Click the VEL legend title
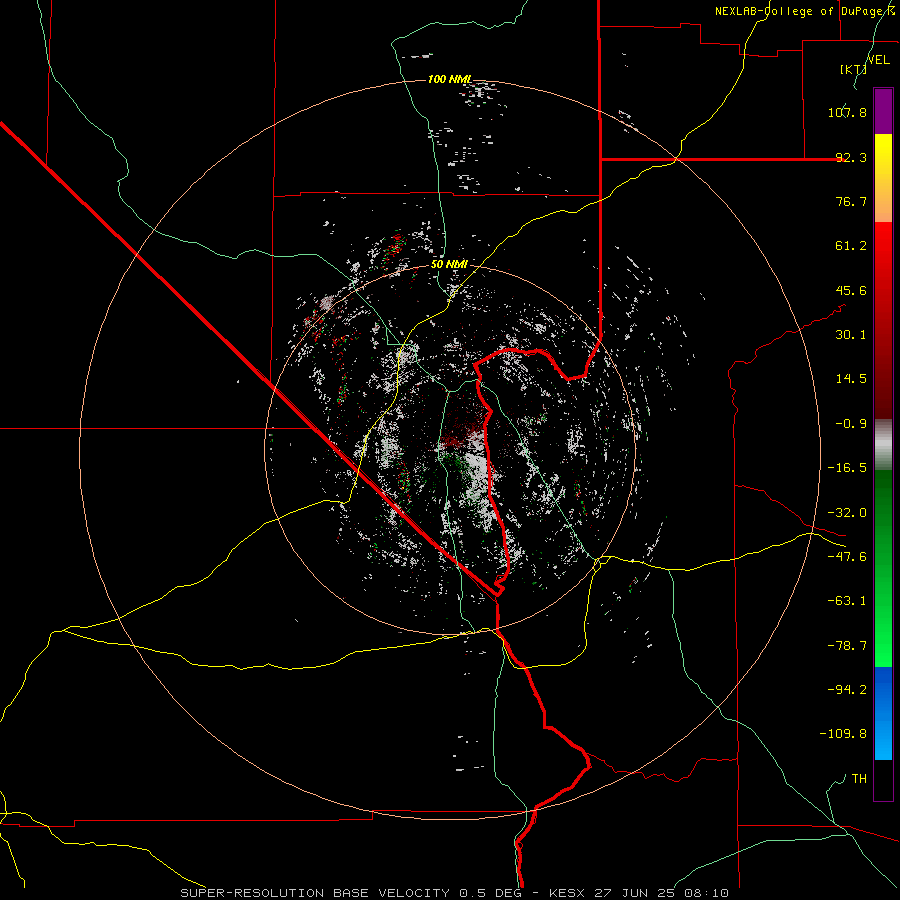The height and width of the screenshot is (900, 900). pyautogui.click(x=878, y=60)
